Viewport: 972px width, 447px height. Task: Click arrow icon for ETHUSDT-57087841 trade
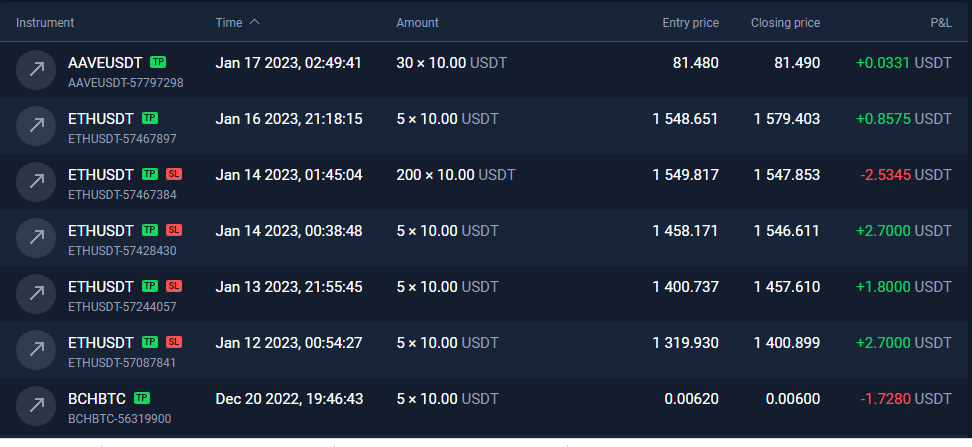pyautogui.click(x=36, y=350)
